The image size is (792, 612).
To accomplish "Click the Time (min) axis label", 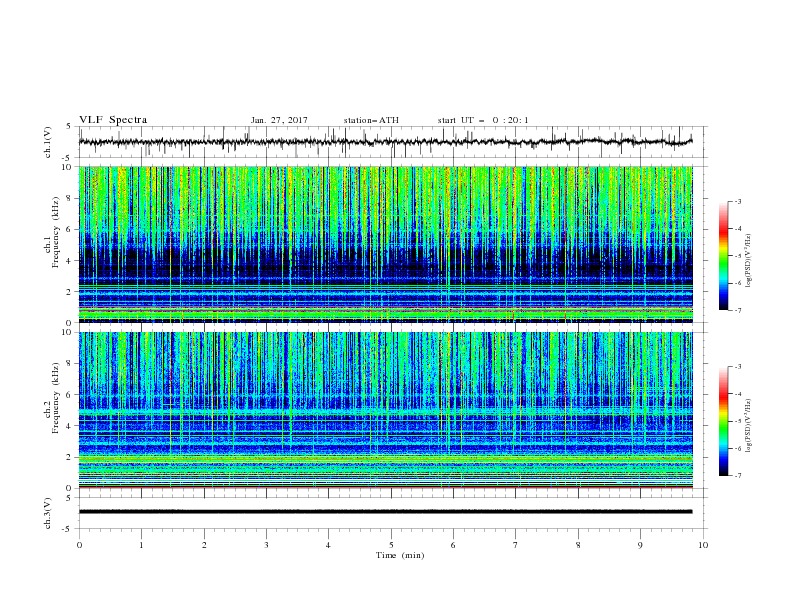I will (400, 555).
